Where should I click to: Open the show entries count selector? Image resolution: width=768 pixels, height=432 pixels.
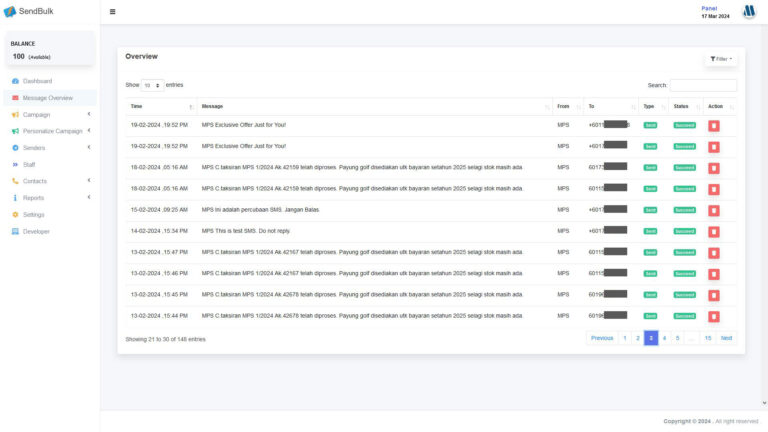point(152,85)
